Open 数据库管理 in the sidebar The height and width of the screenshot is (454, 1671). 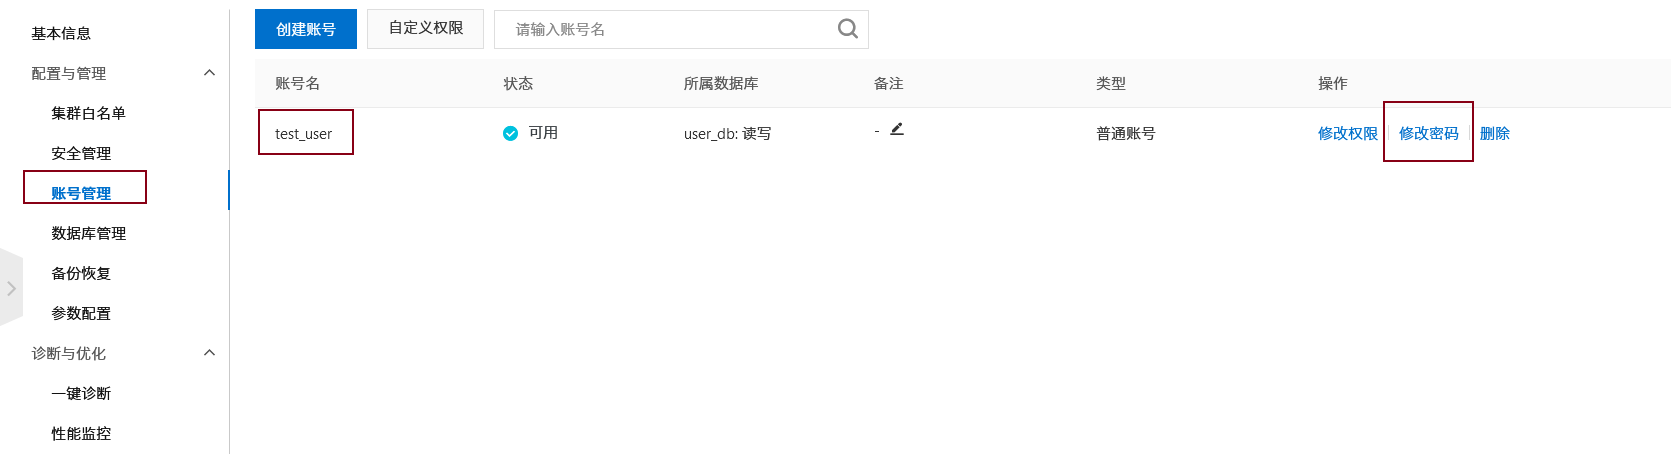click(89, 233)
